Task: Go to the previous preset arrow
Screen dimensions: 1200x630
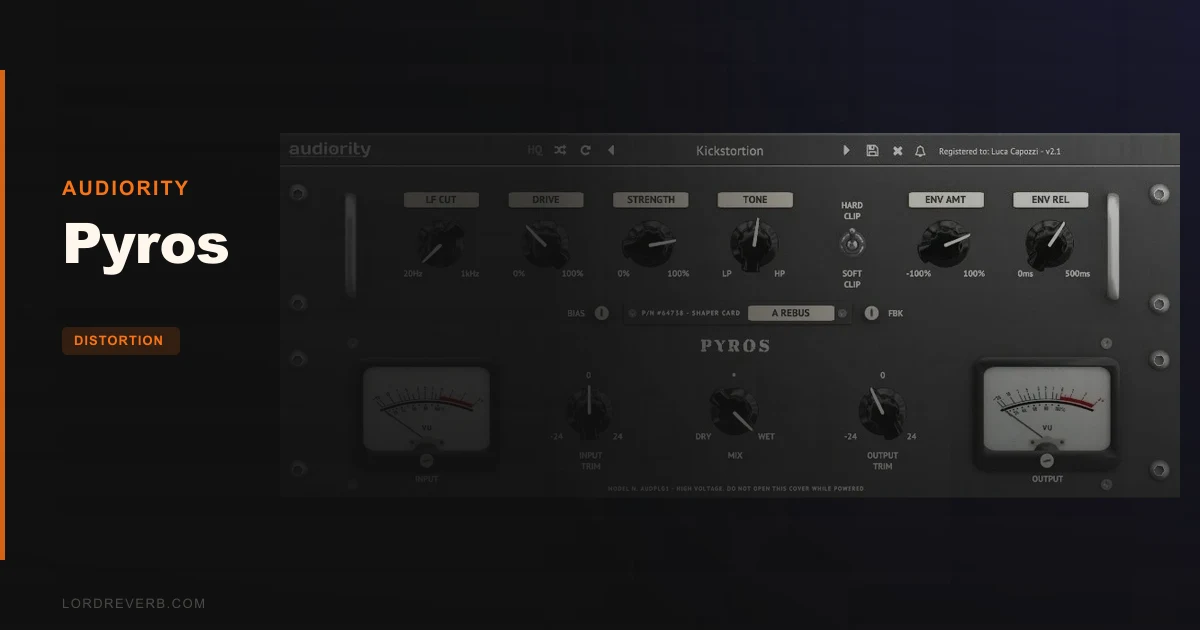Action: point(611,151)
